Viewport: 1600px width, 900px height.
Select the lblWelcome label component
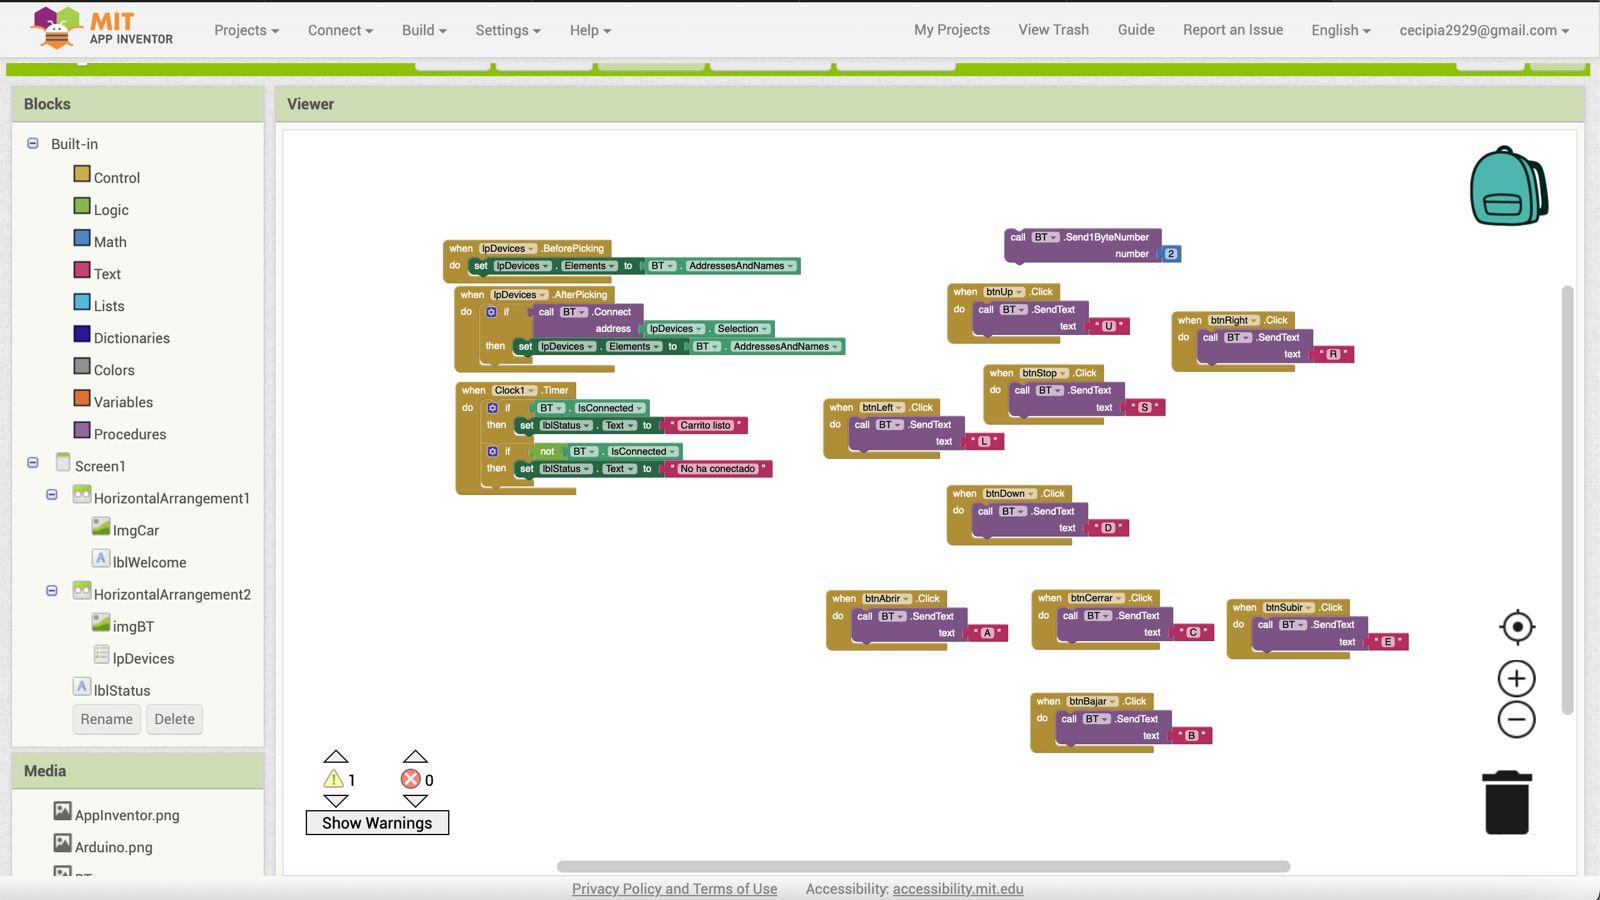[x=149, y=562]
